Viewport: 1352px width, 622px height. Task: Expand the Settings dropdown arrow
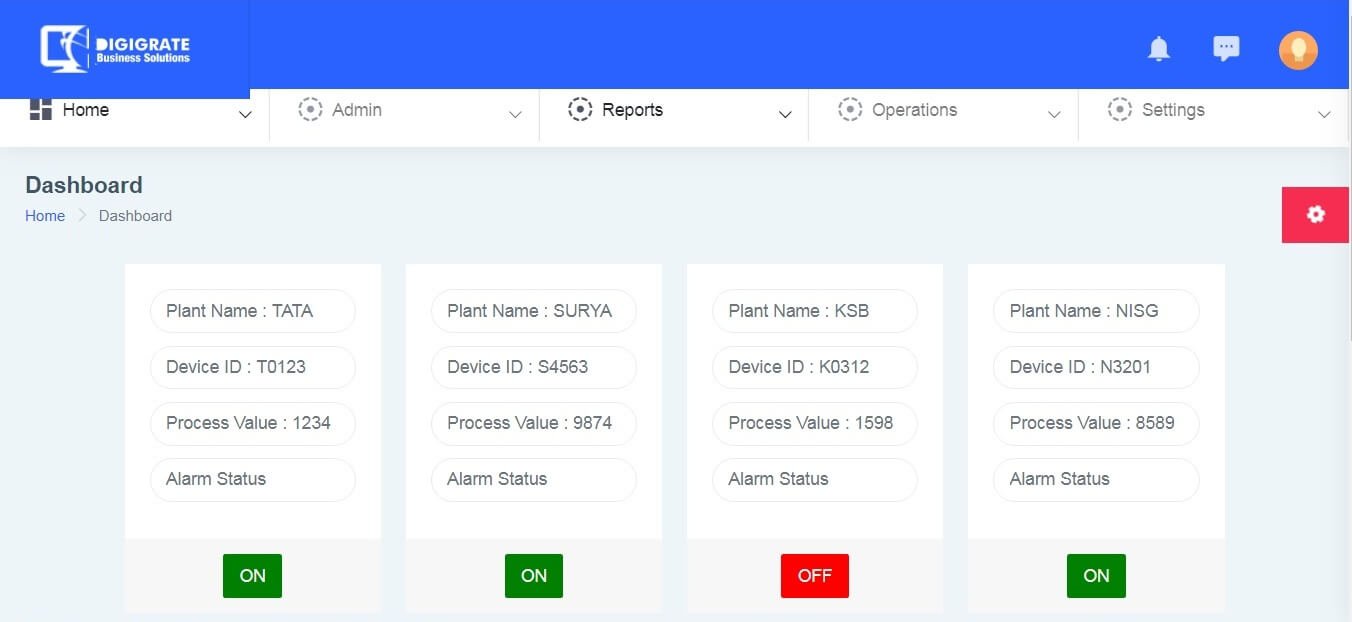[x=1324, y=115]
